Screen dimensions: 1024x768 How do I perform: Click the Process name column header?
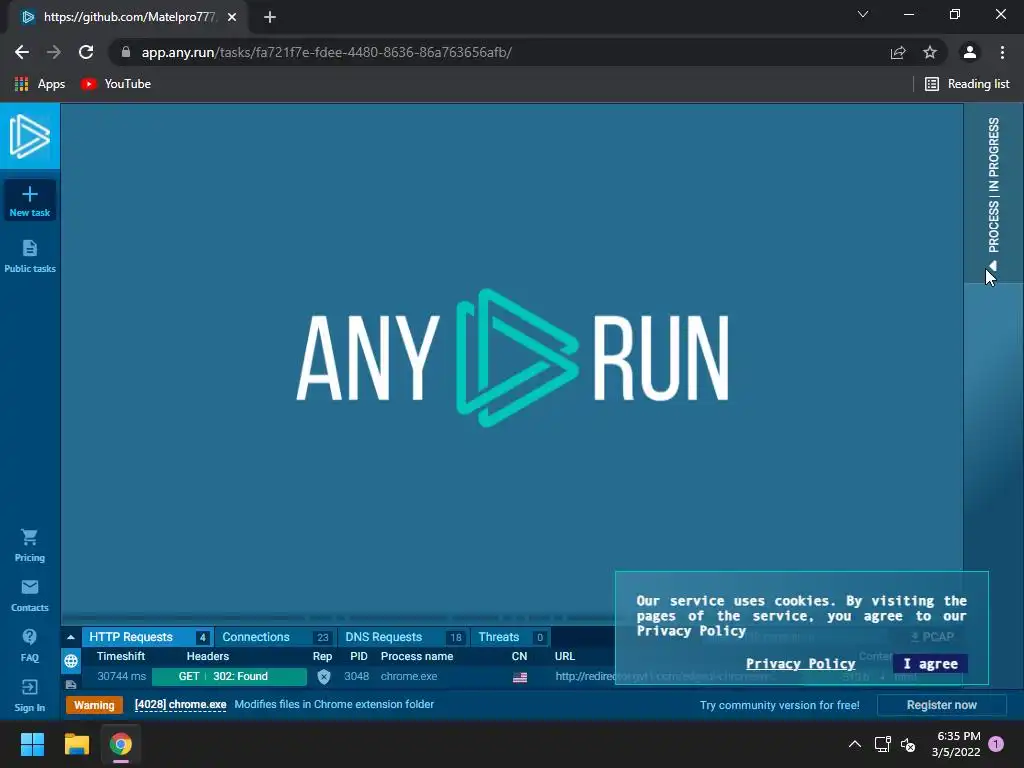[417, 656]
